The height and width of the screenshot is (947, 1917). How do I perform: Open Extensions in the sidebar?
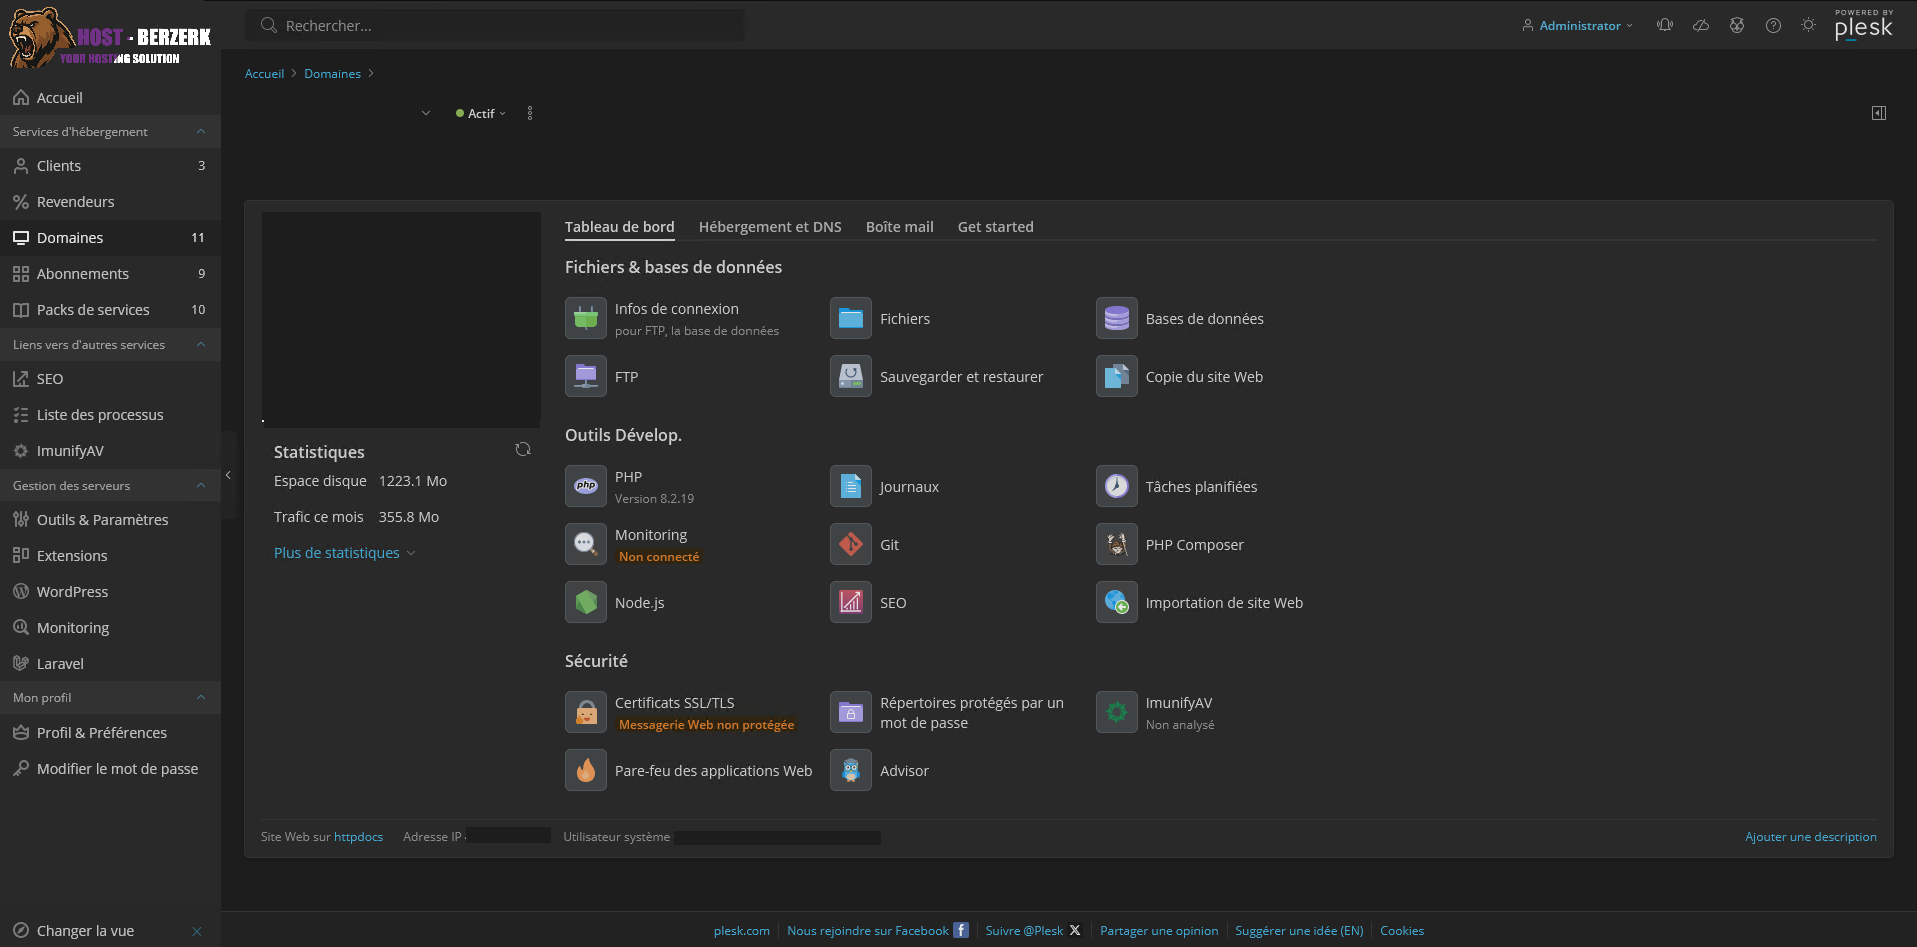coord(110,556)
